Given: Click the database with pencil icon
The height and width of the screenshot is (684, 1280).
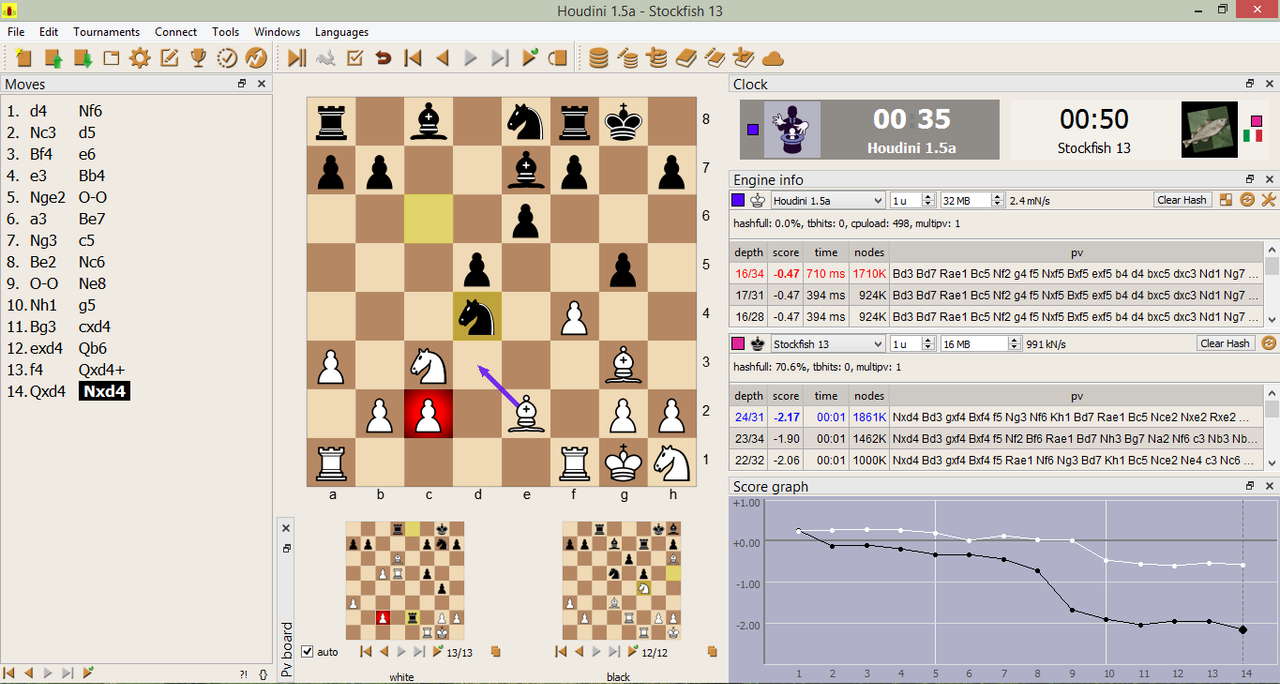Looking at the screenshot, I should click(627, 58).
